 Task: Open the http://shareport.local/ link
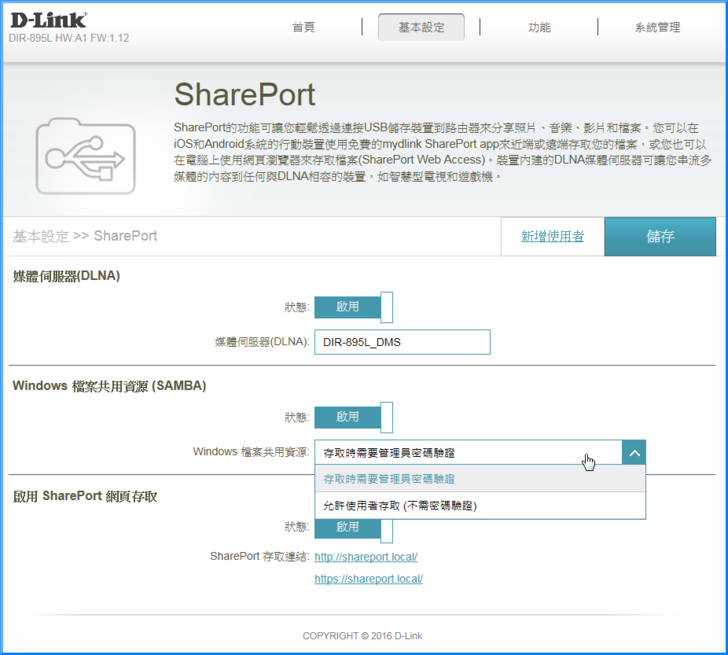tap(365, 557)
